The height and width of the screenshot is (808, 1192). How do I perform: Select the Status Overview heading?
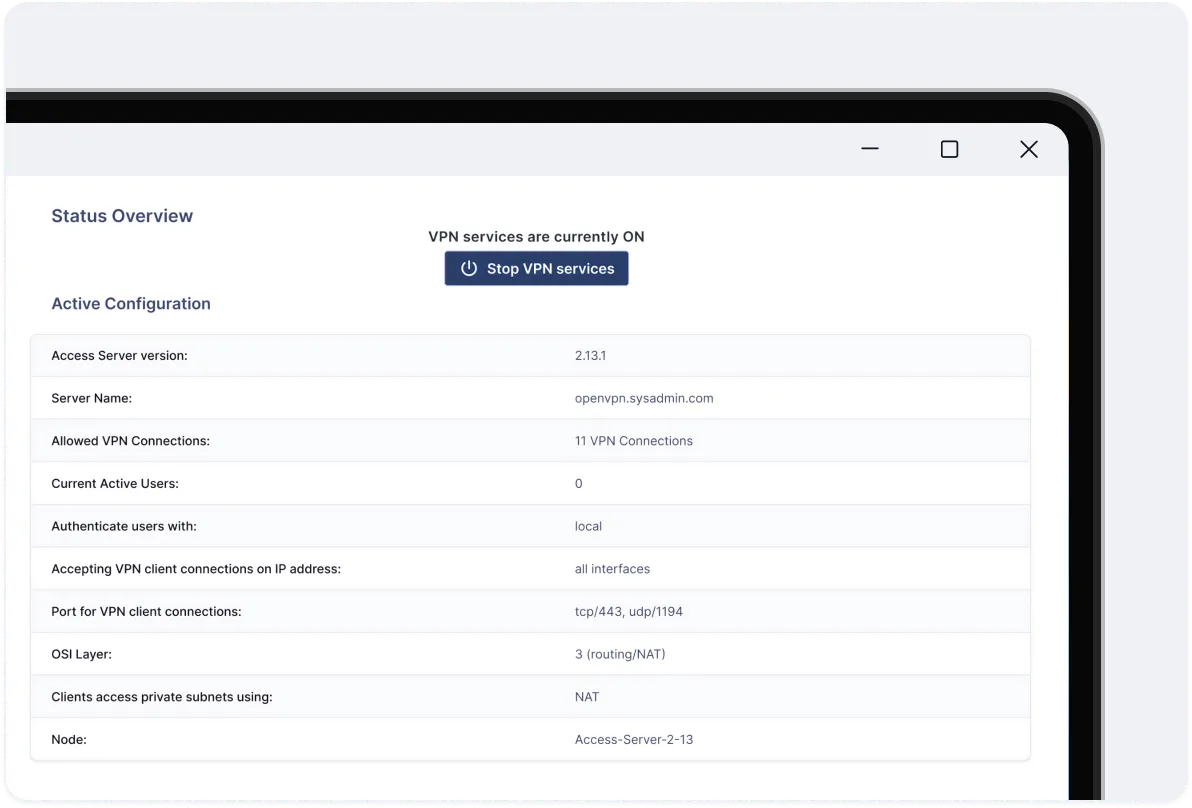pos(122,216)
